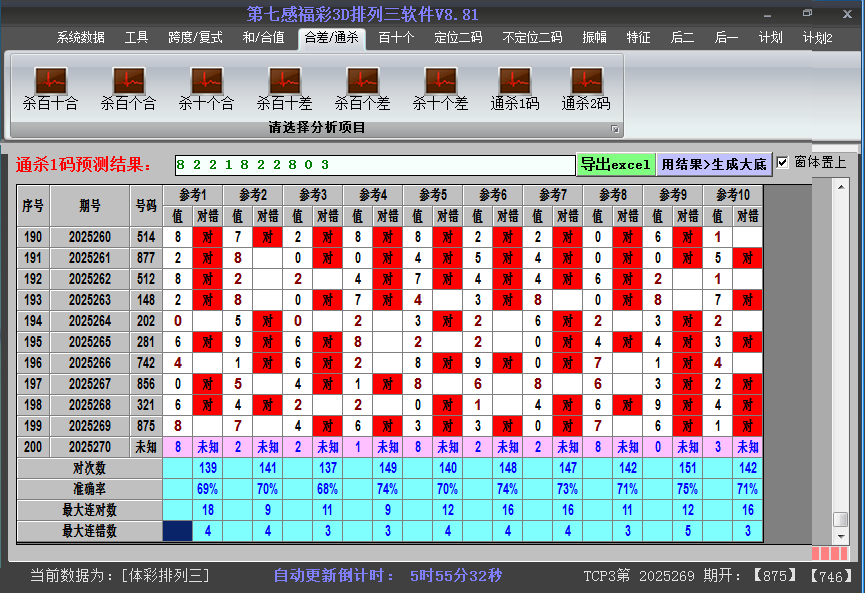Open the 通杀2码 analysis icon
This screenshot has width=865, height=593.
click(x=586, y=80)
